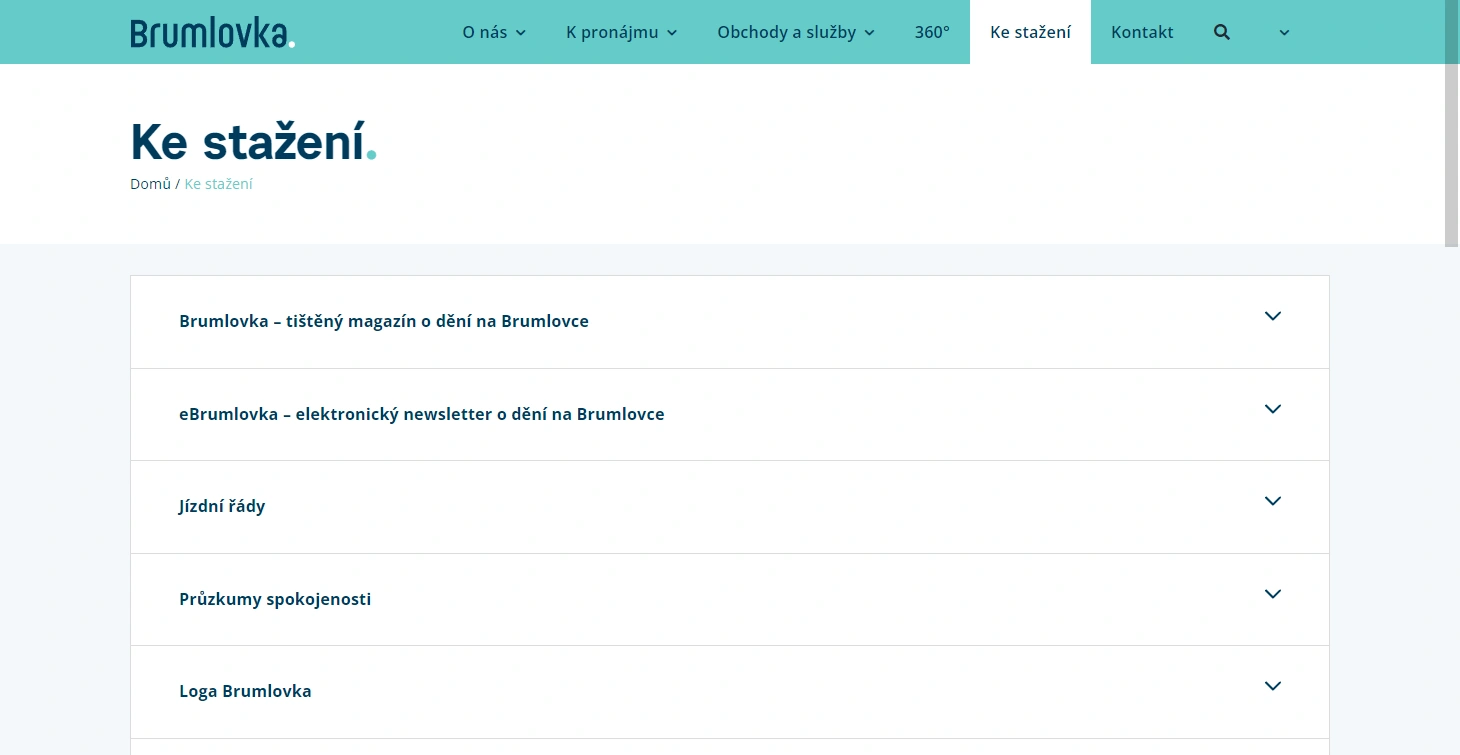This screenshot has height=755, width=1460.
Task: Expand the Loga Brumlovka chevron
Action: pyautogui.click(x=1273, y=686)
